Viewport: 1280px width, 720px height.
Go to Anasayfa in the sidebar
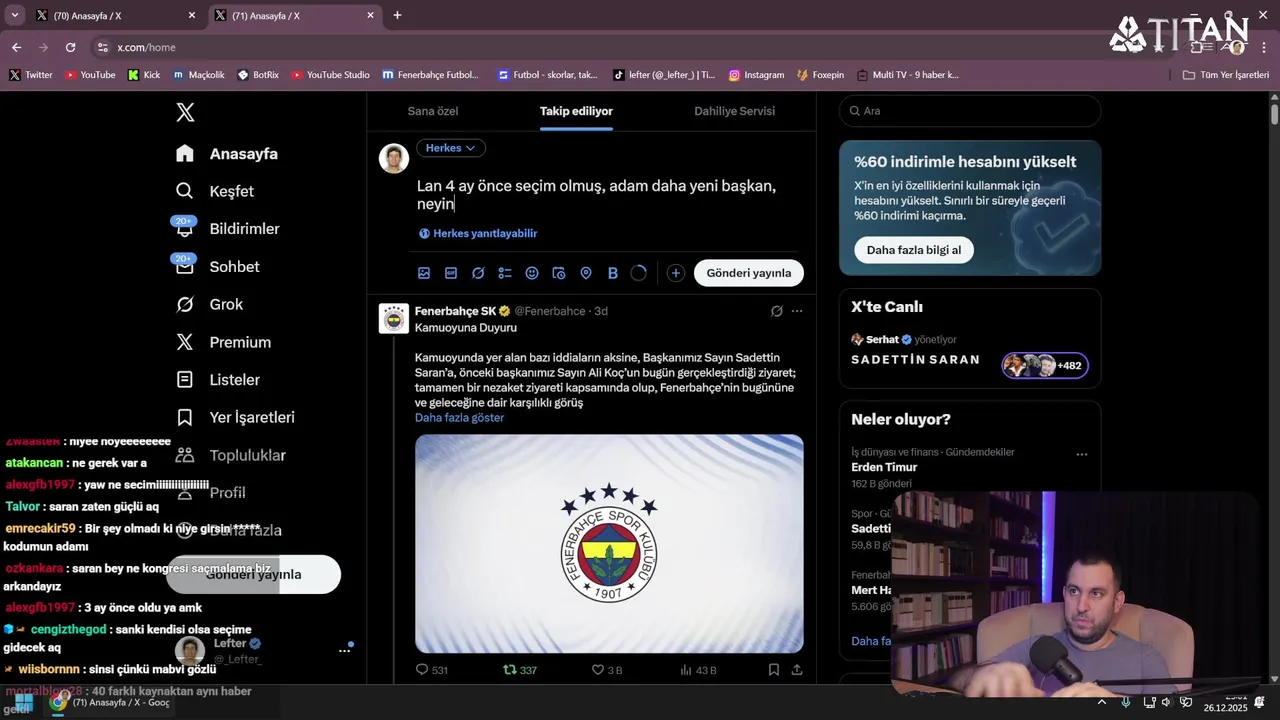(226, 154)
